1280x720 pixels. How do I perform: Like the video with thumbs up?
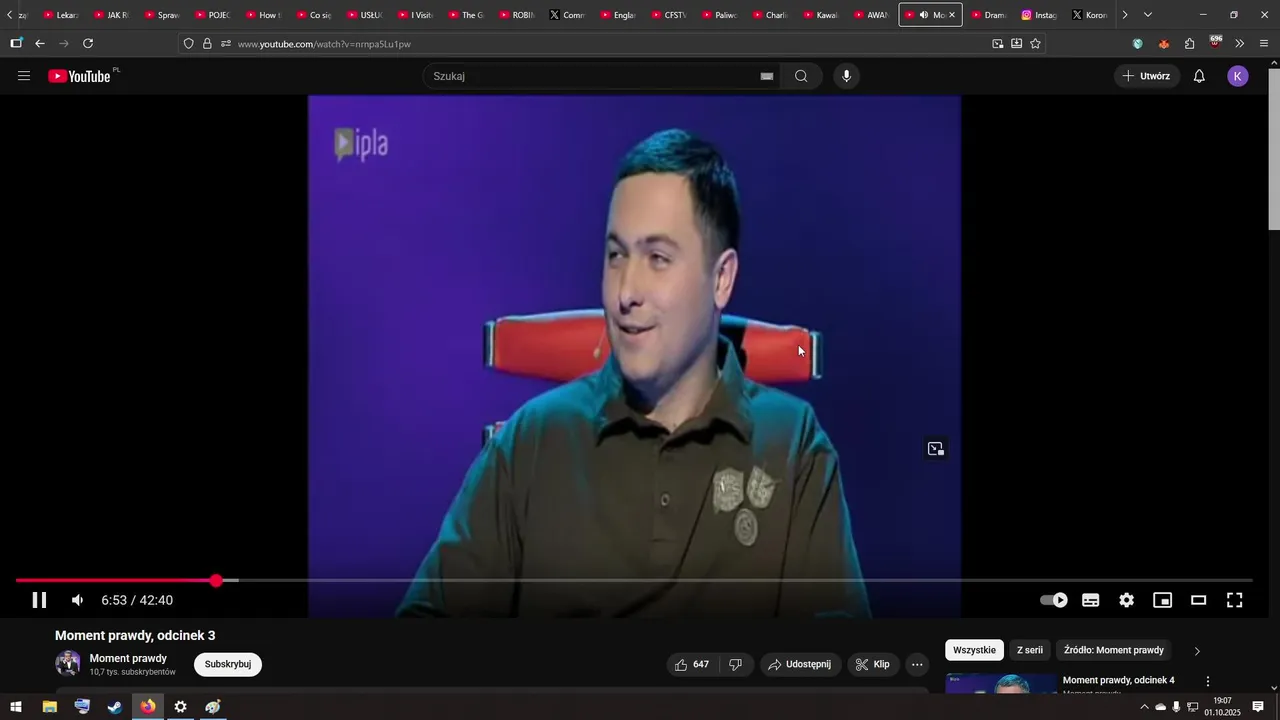point(692,664)
